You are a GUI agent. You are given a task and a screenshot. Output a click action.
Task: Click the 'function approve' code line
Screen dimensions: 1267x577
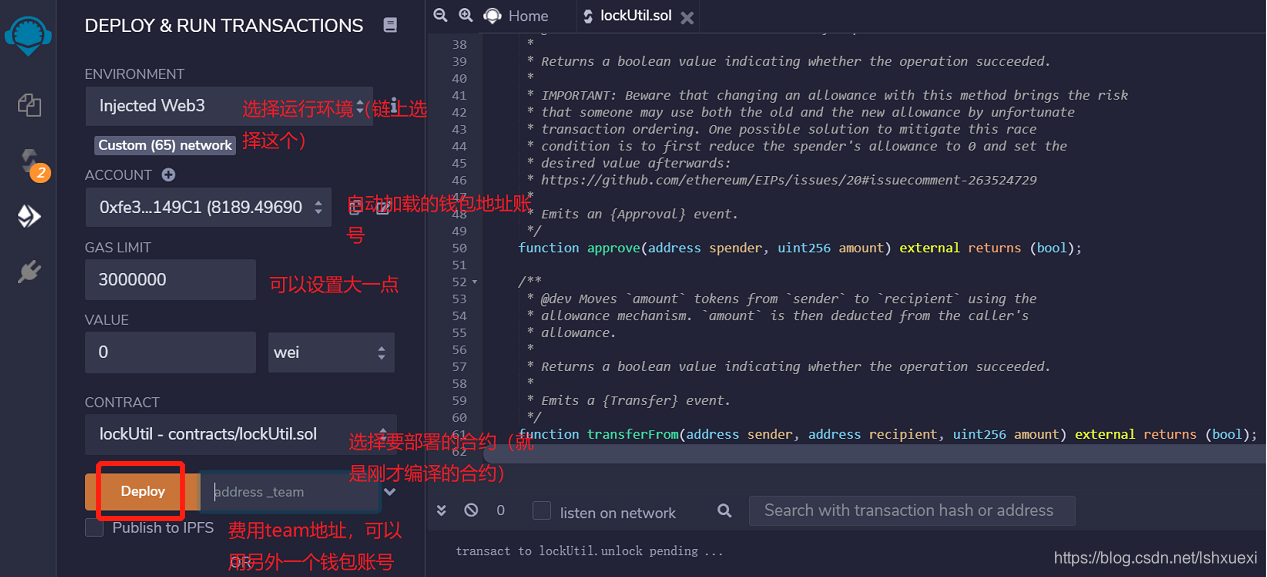point(800,247)
